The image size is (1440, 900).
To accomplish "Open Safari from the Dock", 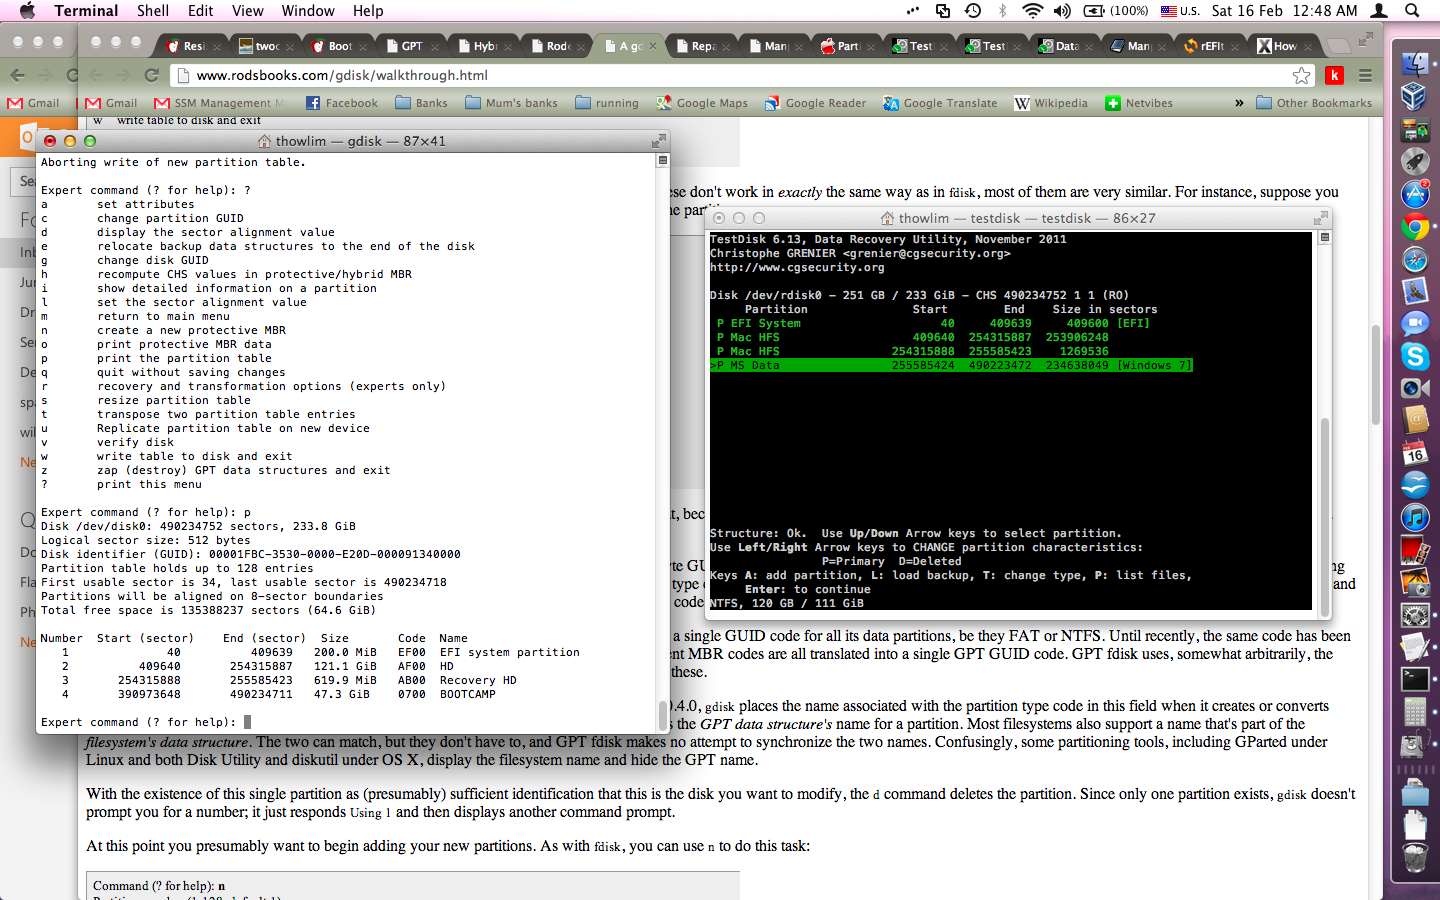I will [1414, 260].
